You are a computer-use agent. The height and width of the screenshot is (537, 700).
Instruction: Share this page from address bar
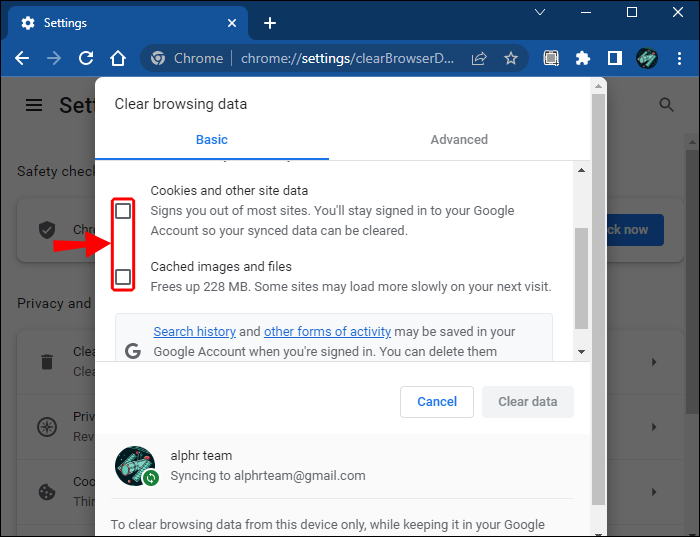click(x=479, y=58)
